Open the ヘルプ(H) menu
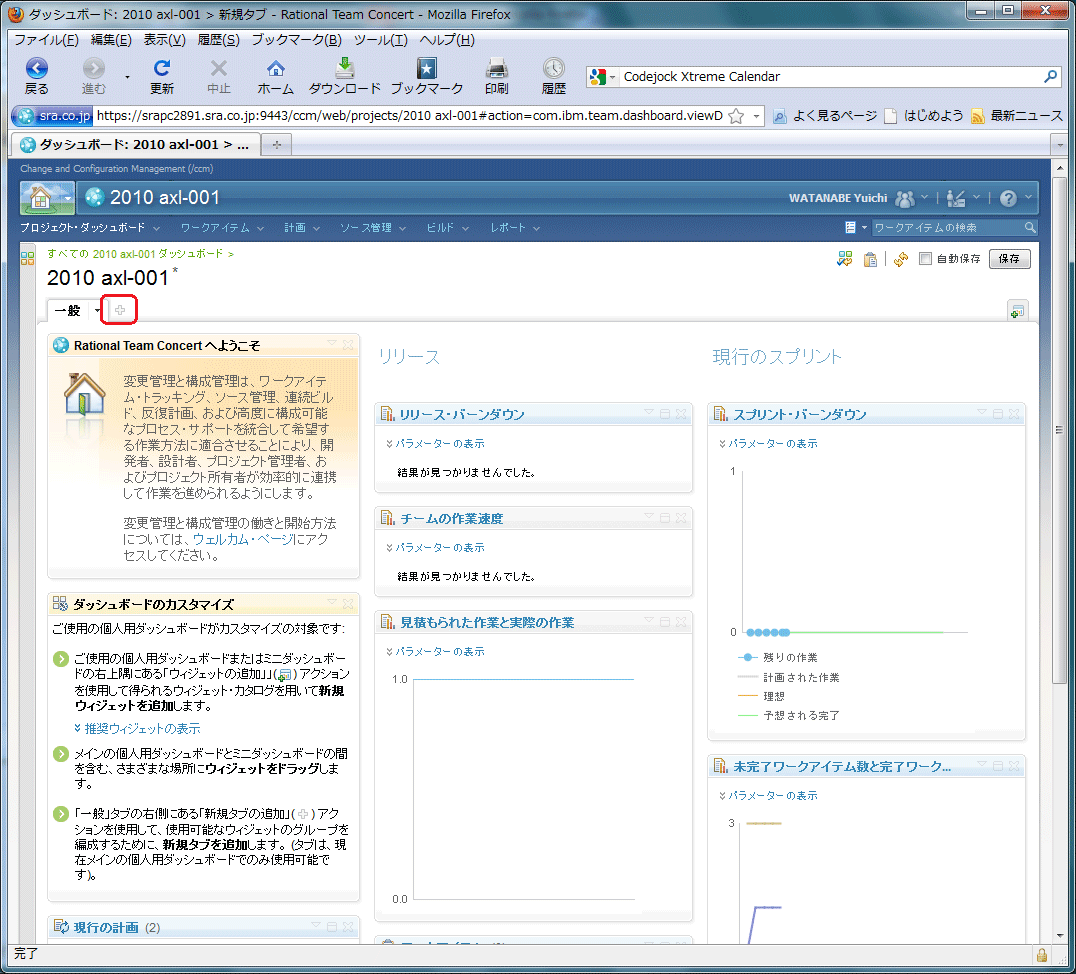The height and width of the screenshot is (974, 1076). point(447,40)
